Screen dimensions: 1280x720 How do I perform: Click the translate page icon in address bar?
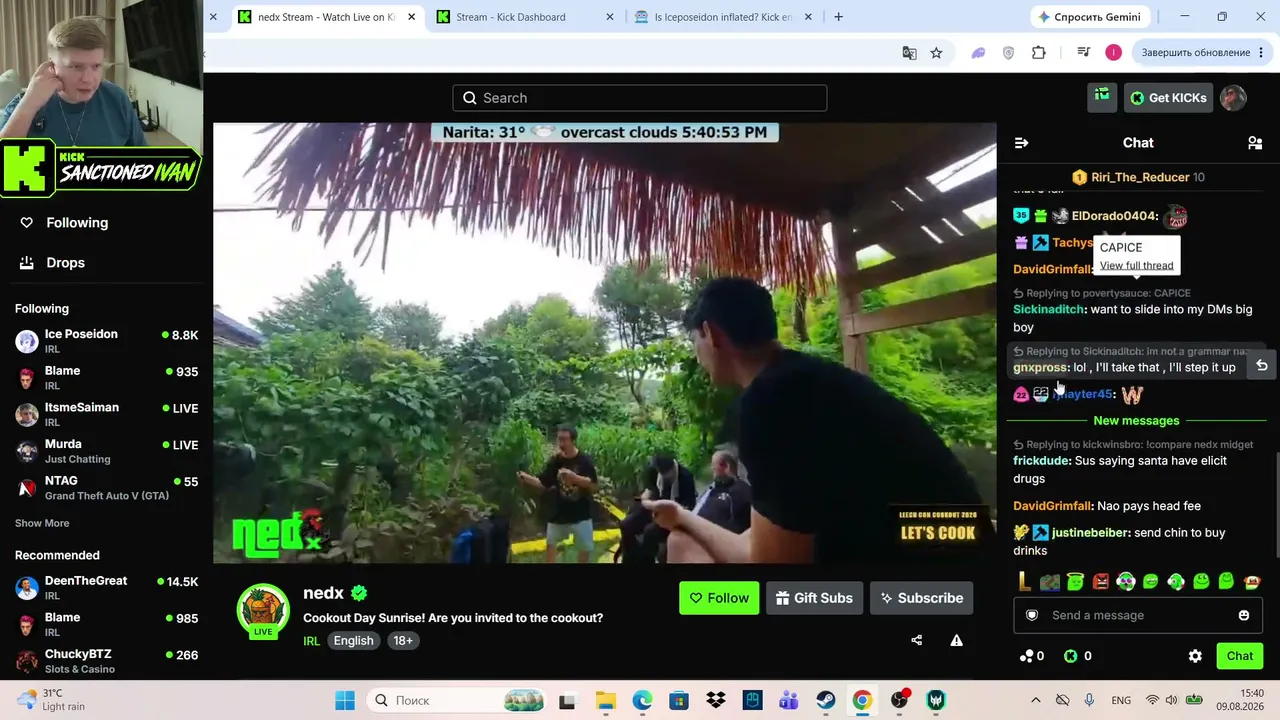[909, 53]
